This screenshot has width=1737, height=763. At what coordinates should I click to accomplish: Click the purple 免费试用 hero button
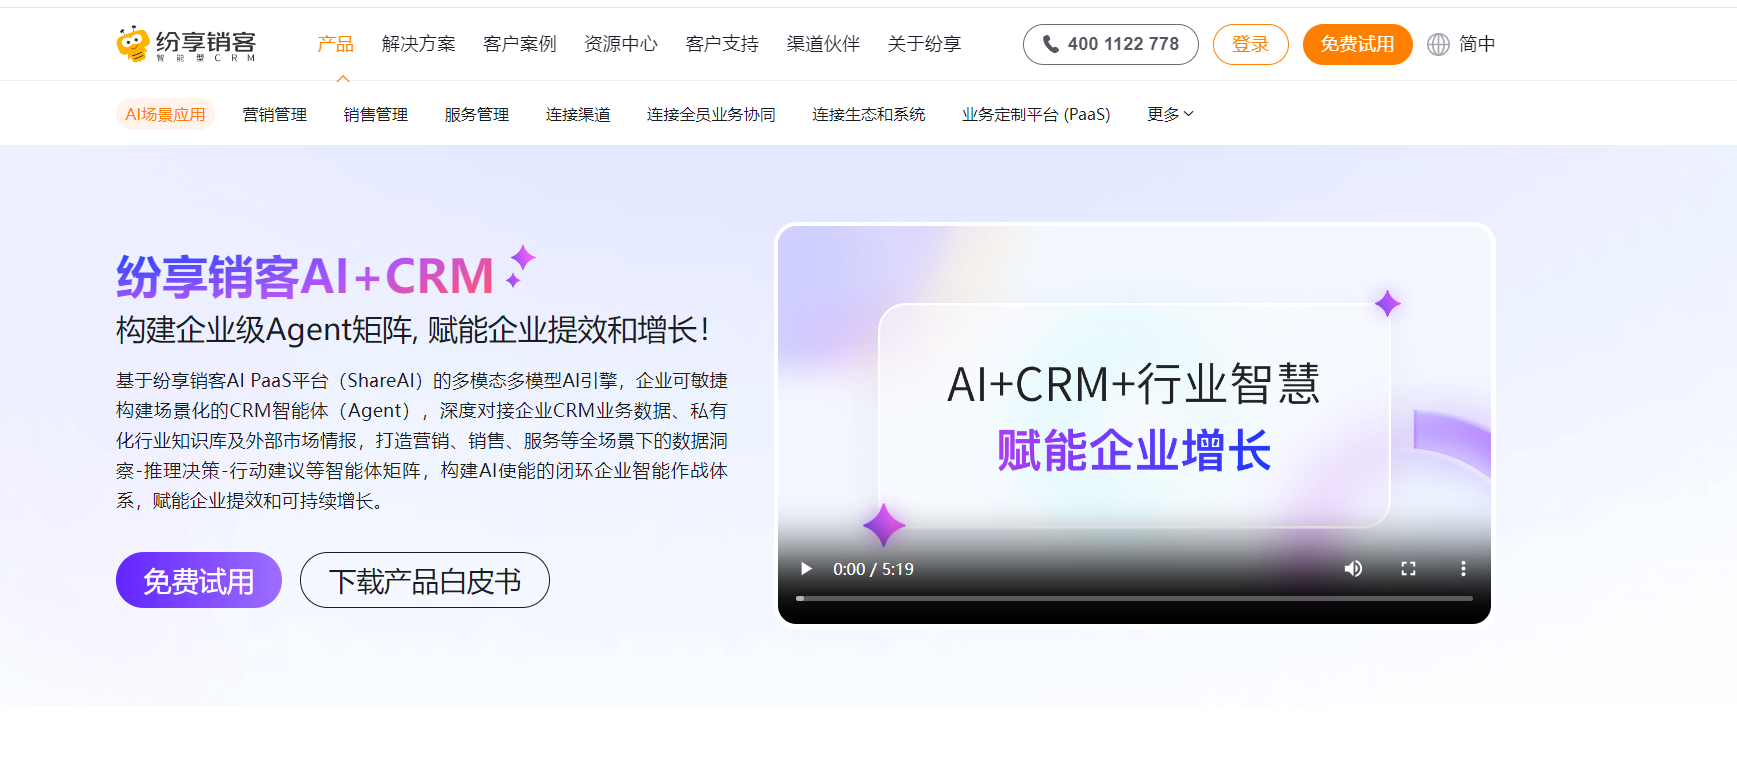click(198, 580)
